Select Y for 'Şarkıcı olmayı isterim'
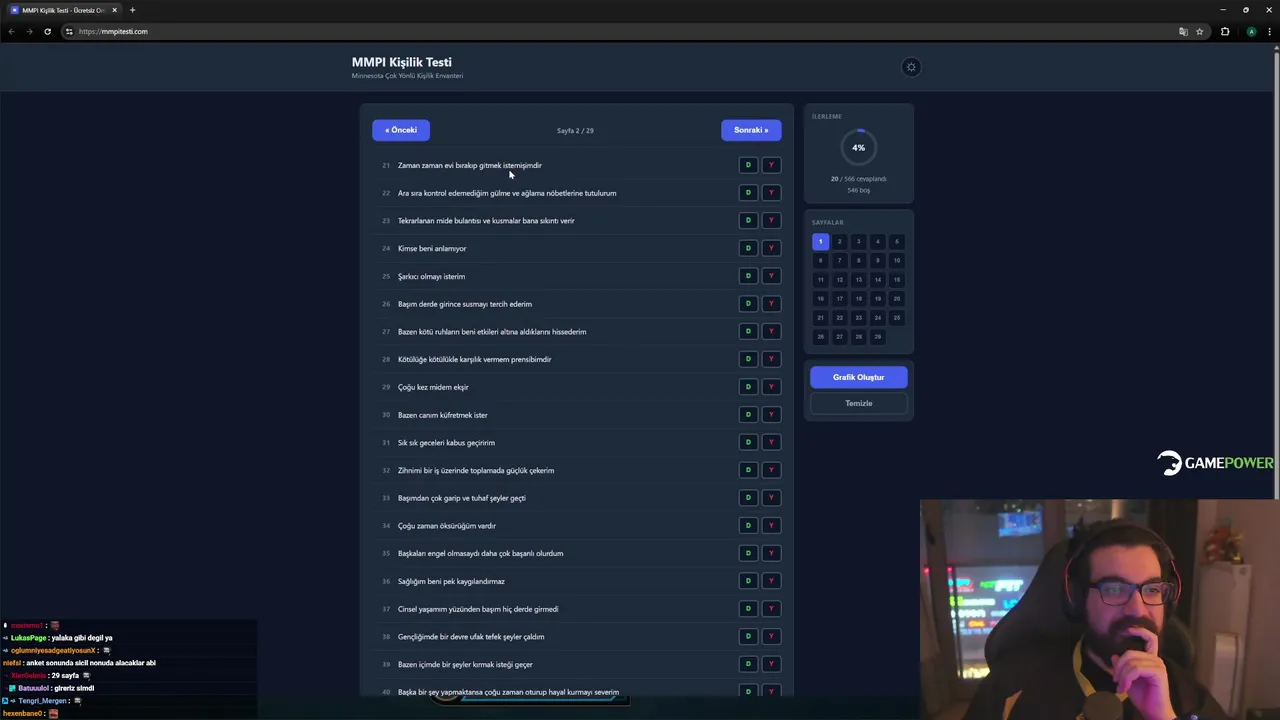 pyautogui.click(x=771, y=276)
